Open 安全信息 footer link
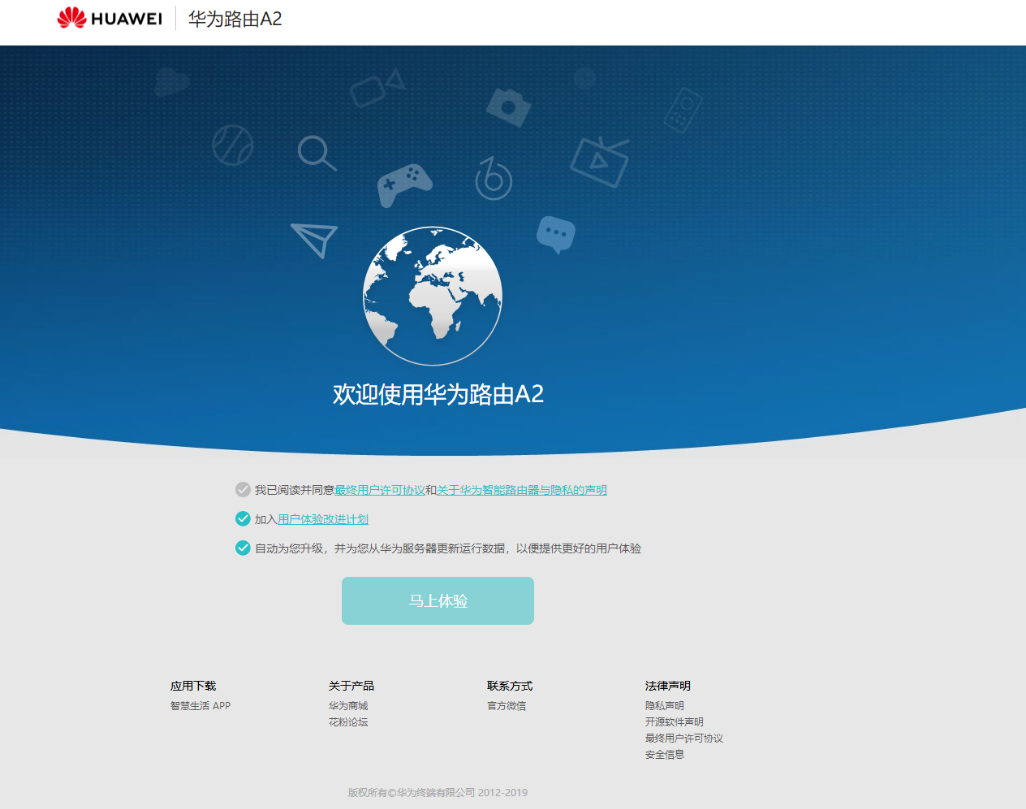The image size is (1026, 809). coord(665,755)
